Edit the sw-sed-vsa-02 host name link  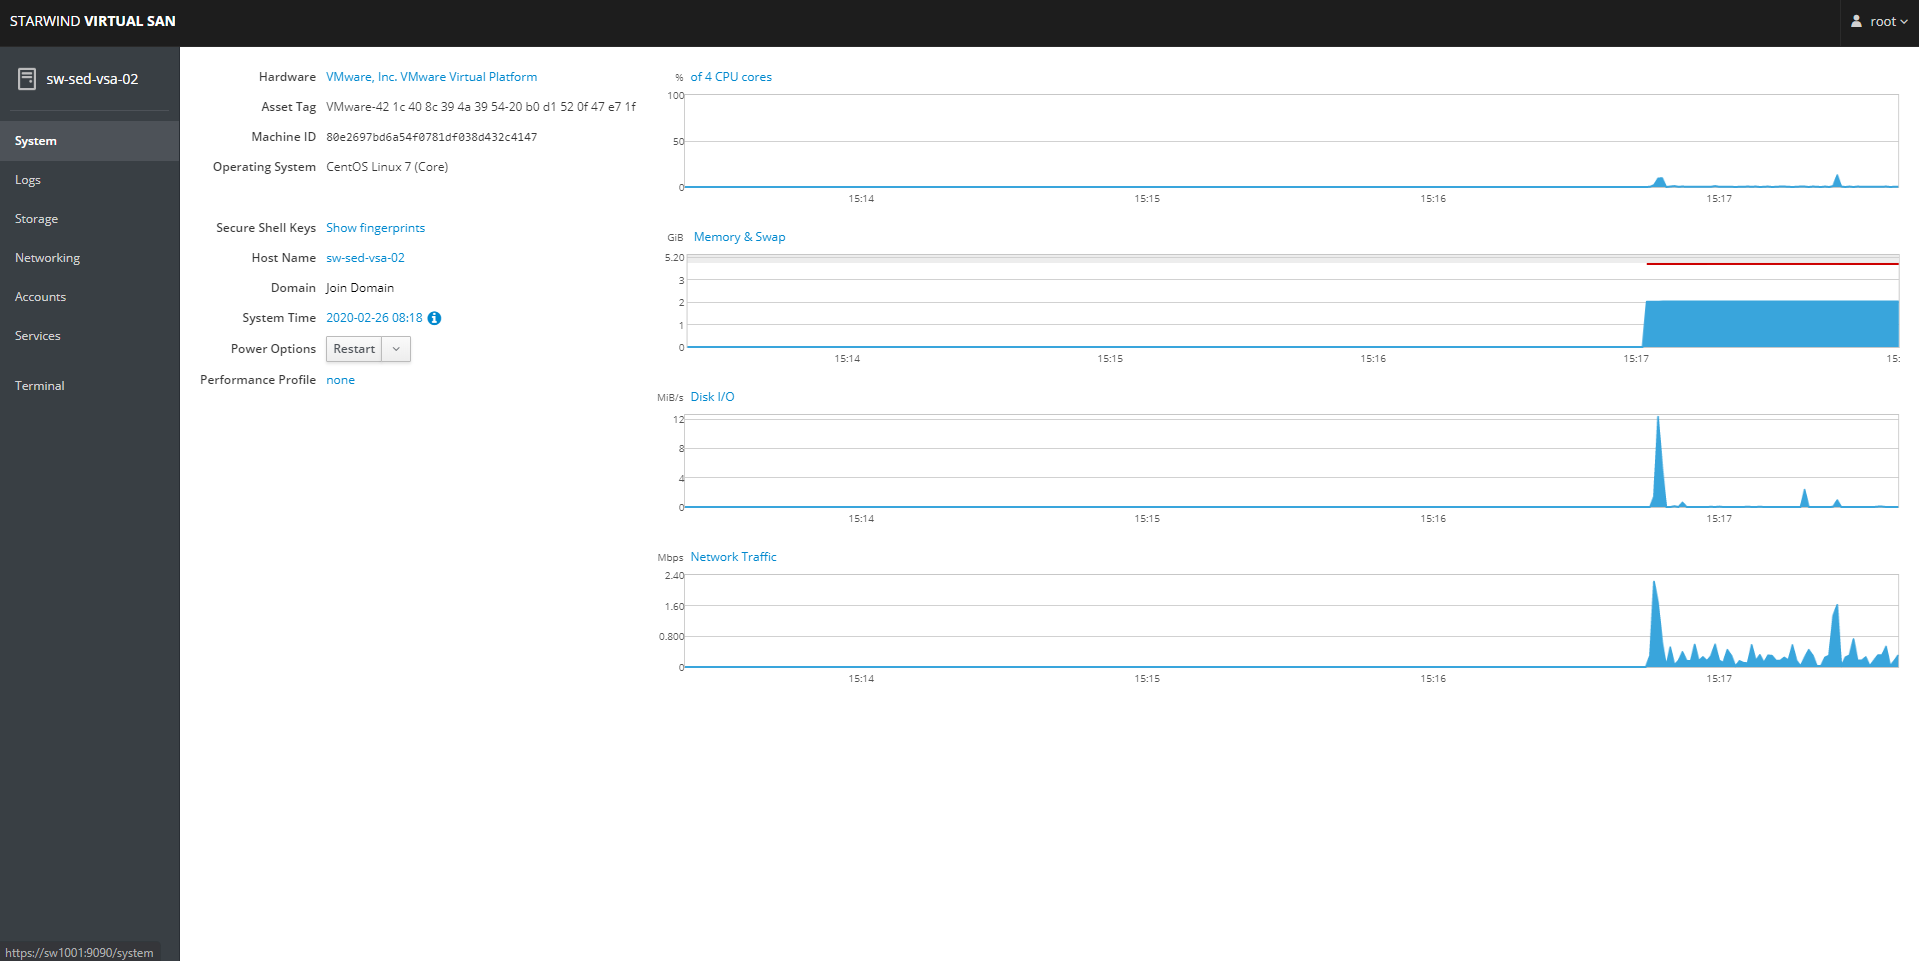tap(365, 258)
